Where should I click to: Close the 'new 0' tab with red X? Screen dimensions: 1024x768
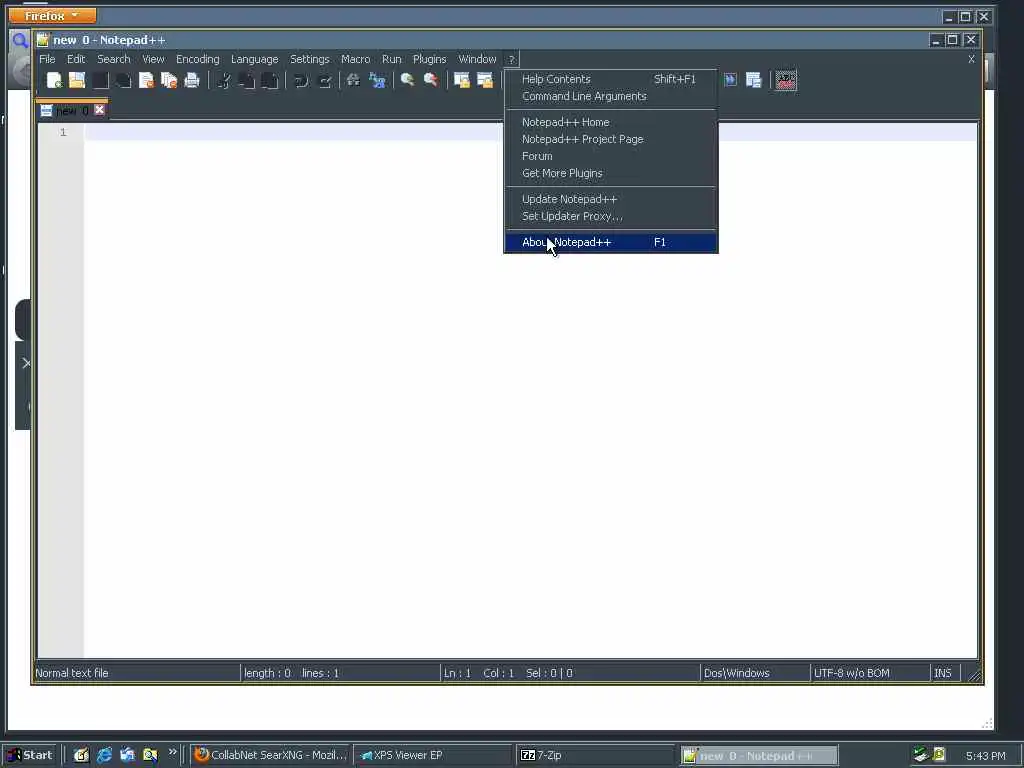click(99, 110)
